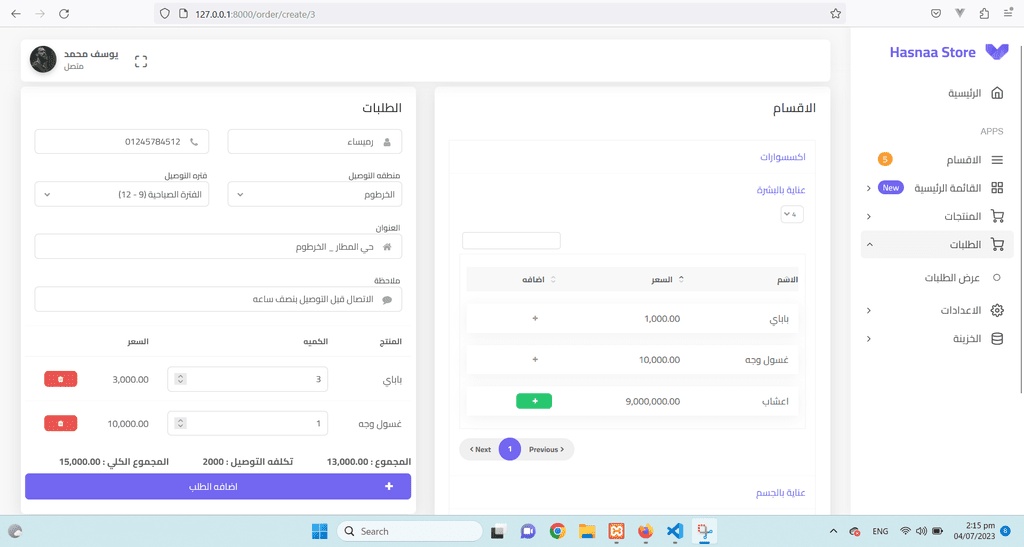Go to Previous page of products
Screen dimensions: 1024x547
(547, 449)
